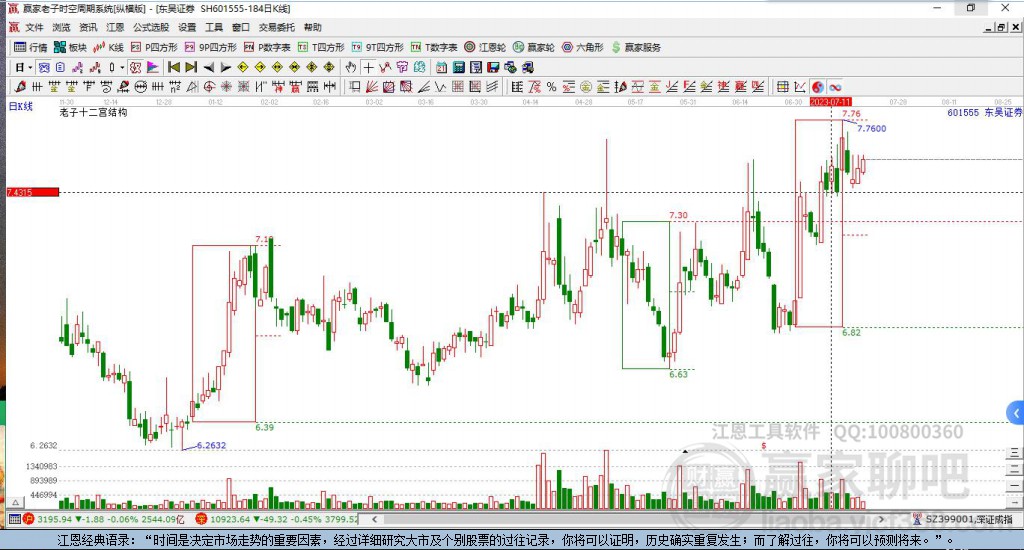Viewport: 1024px width, 550px height.
Task: Click the 7.4315 red price label
Action: [33, 192]
